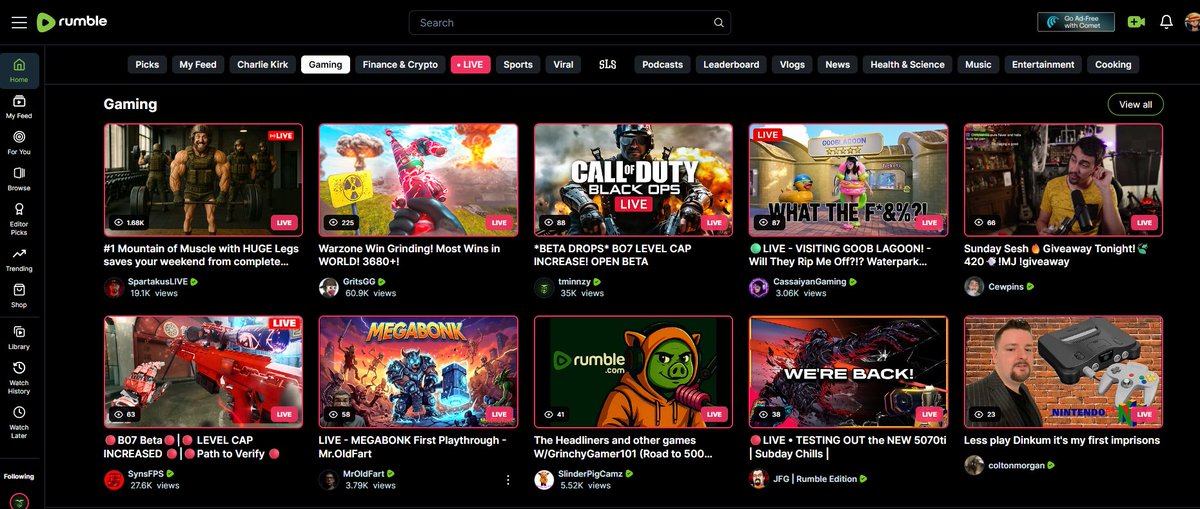Open Library in the sidebar
The image size is (1200, 509).
(x=19, y=336)
